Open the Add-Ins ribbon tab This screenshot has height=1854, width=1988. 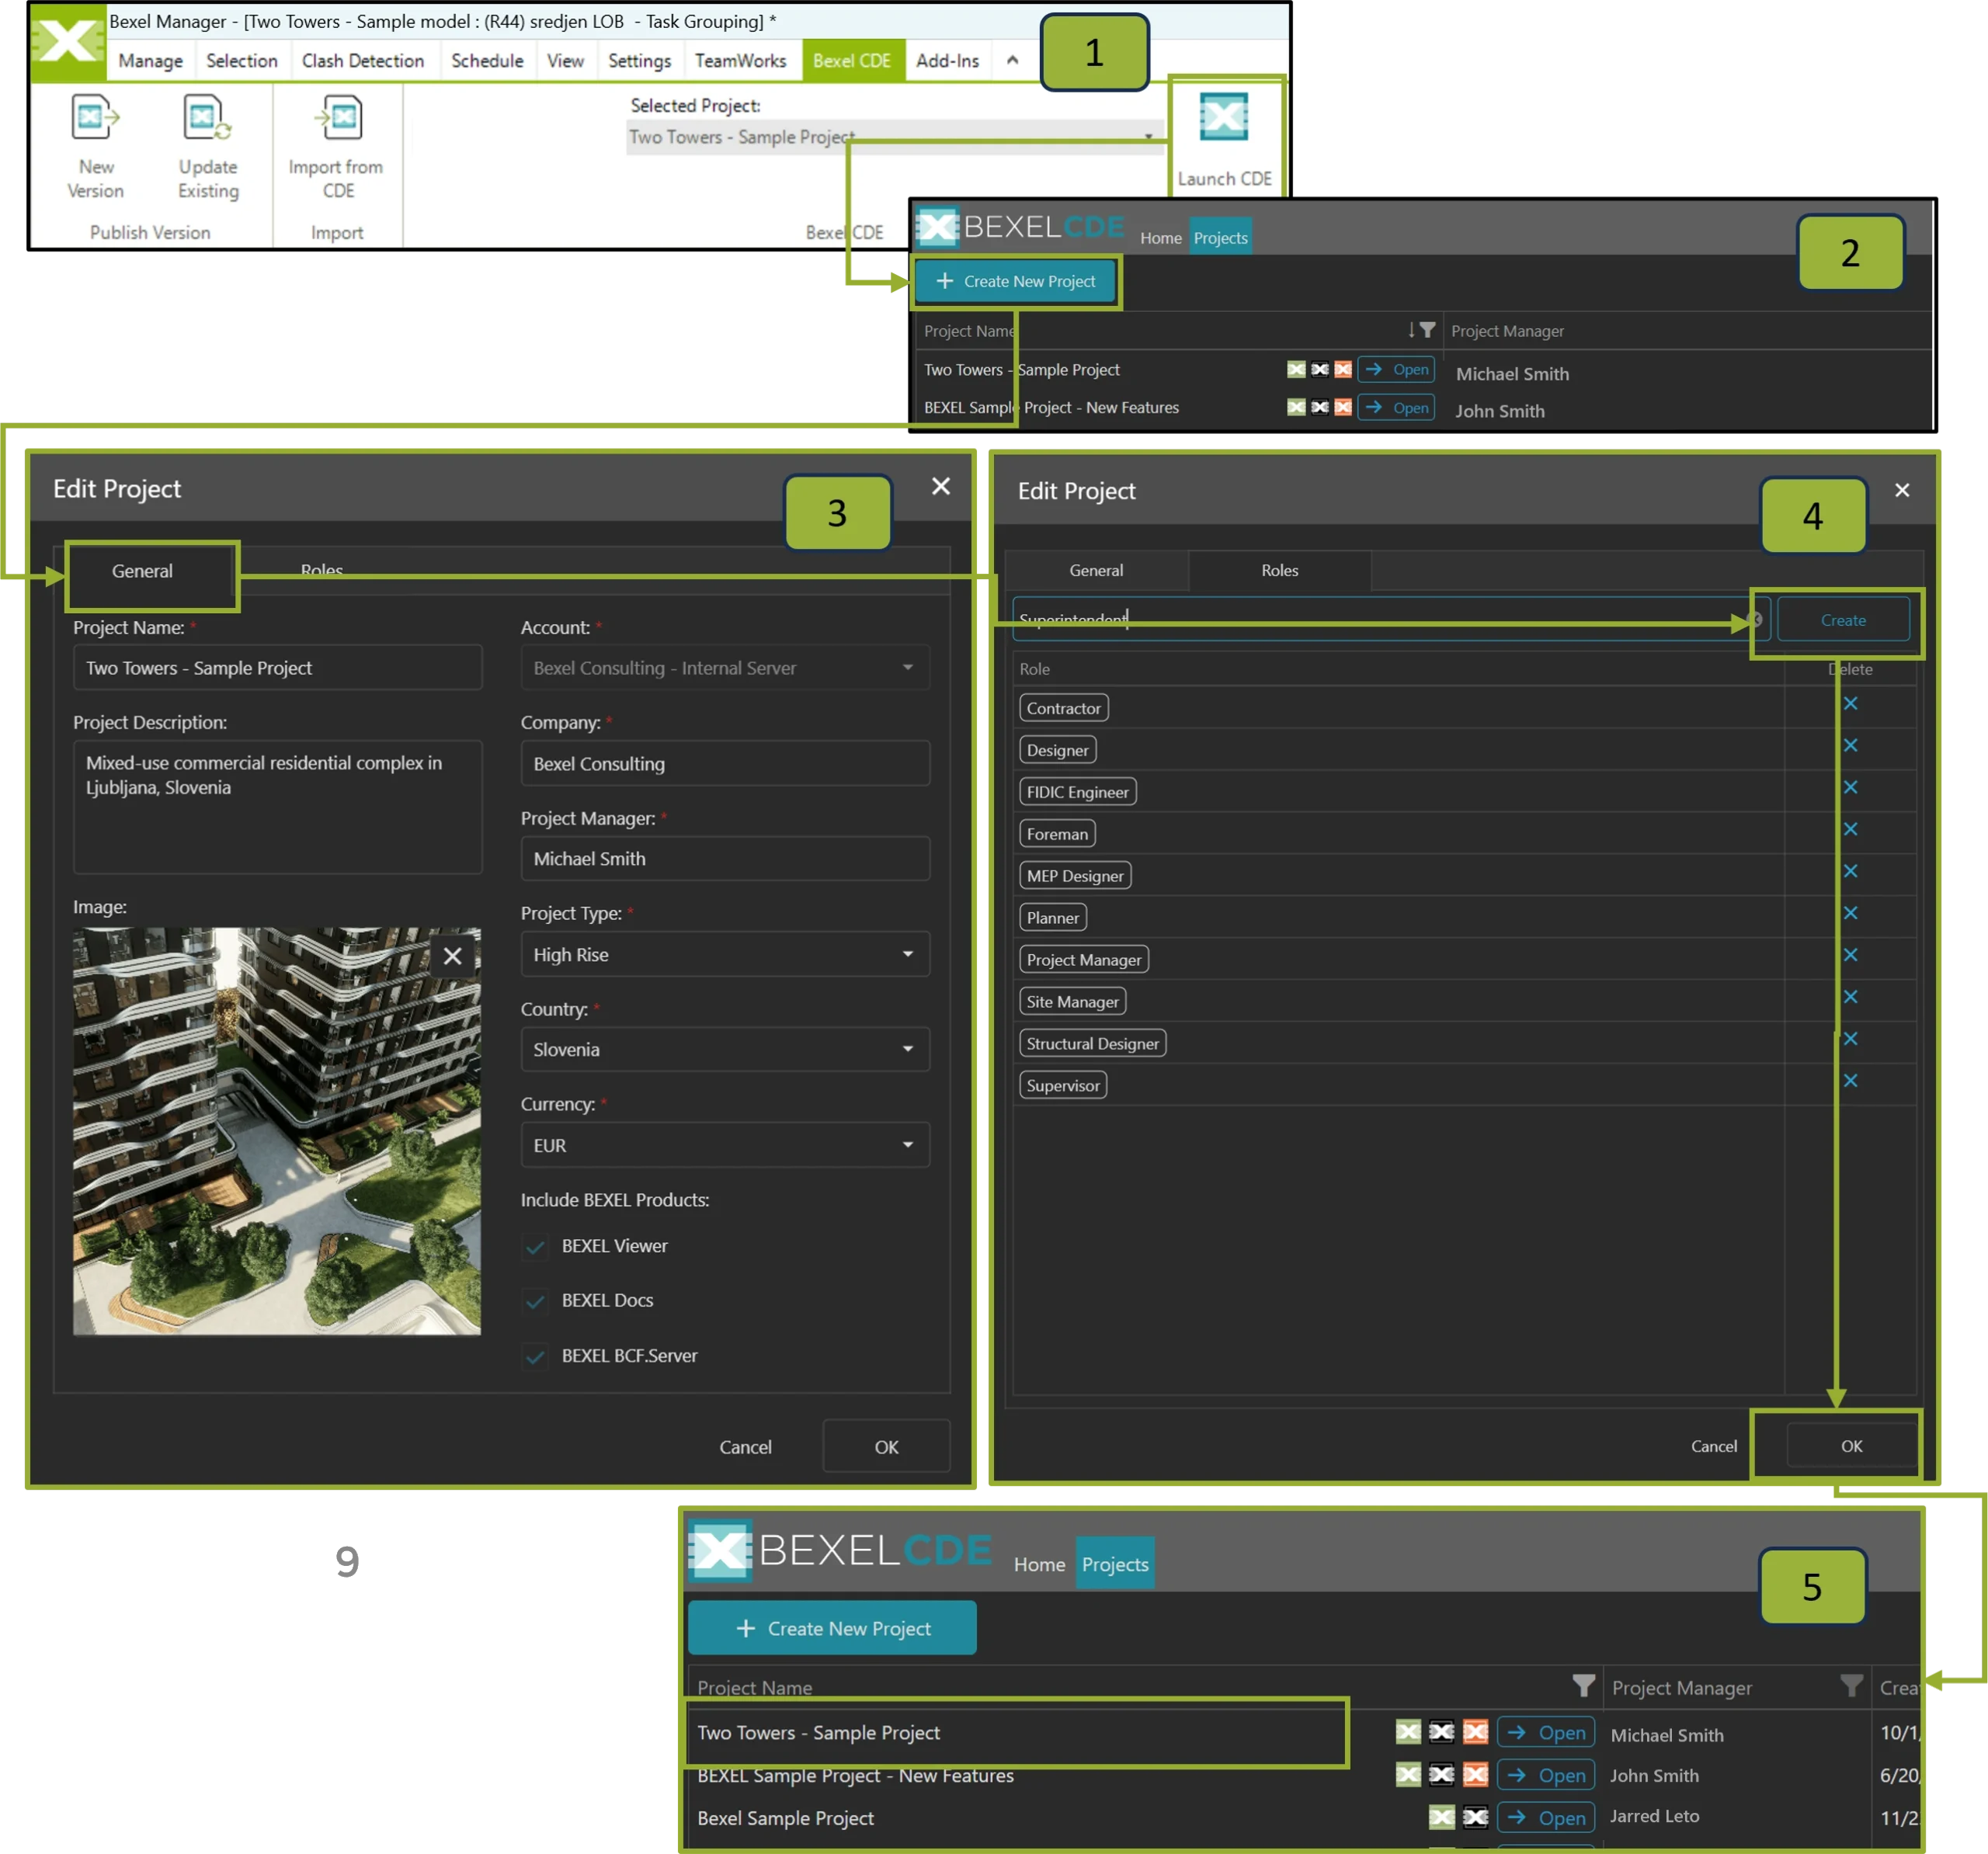[947, 61]
